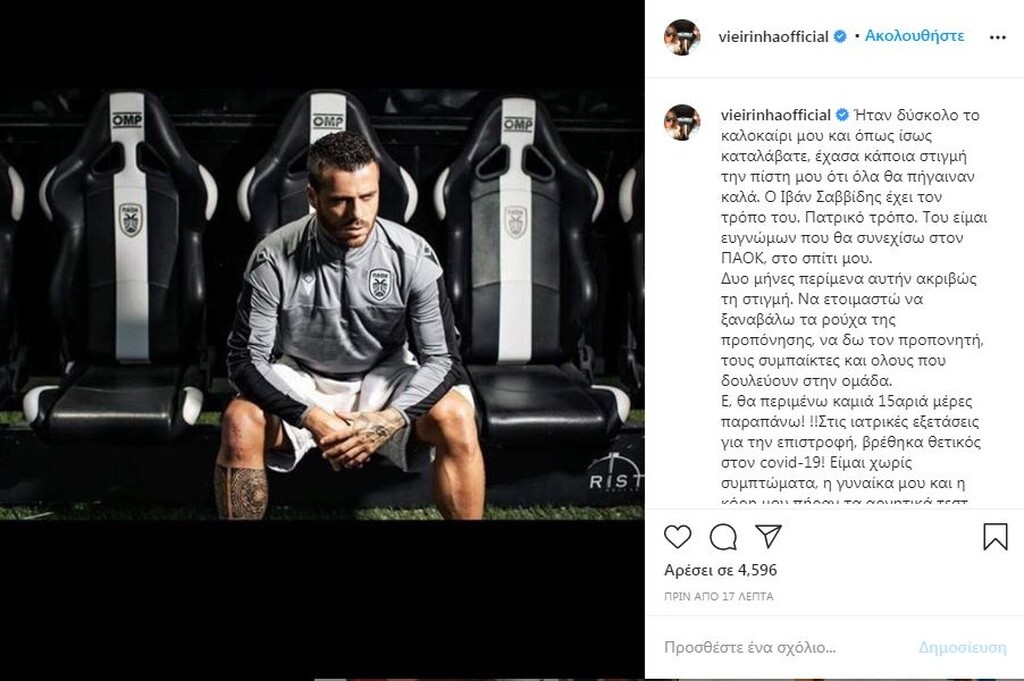Click verified badge next to header username

pos(841,37)
